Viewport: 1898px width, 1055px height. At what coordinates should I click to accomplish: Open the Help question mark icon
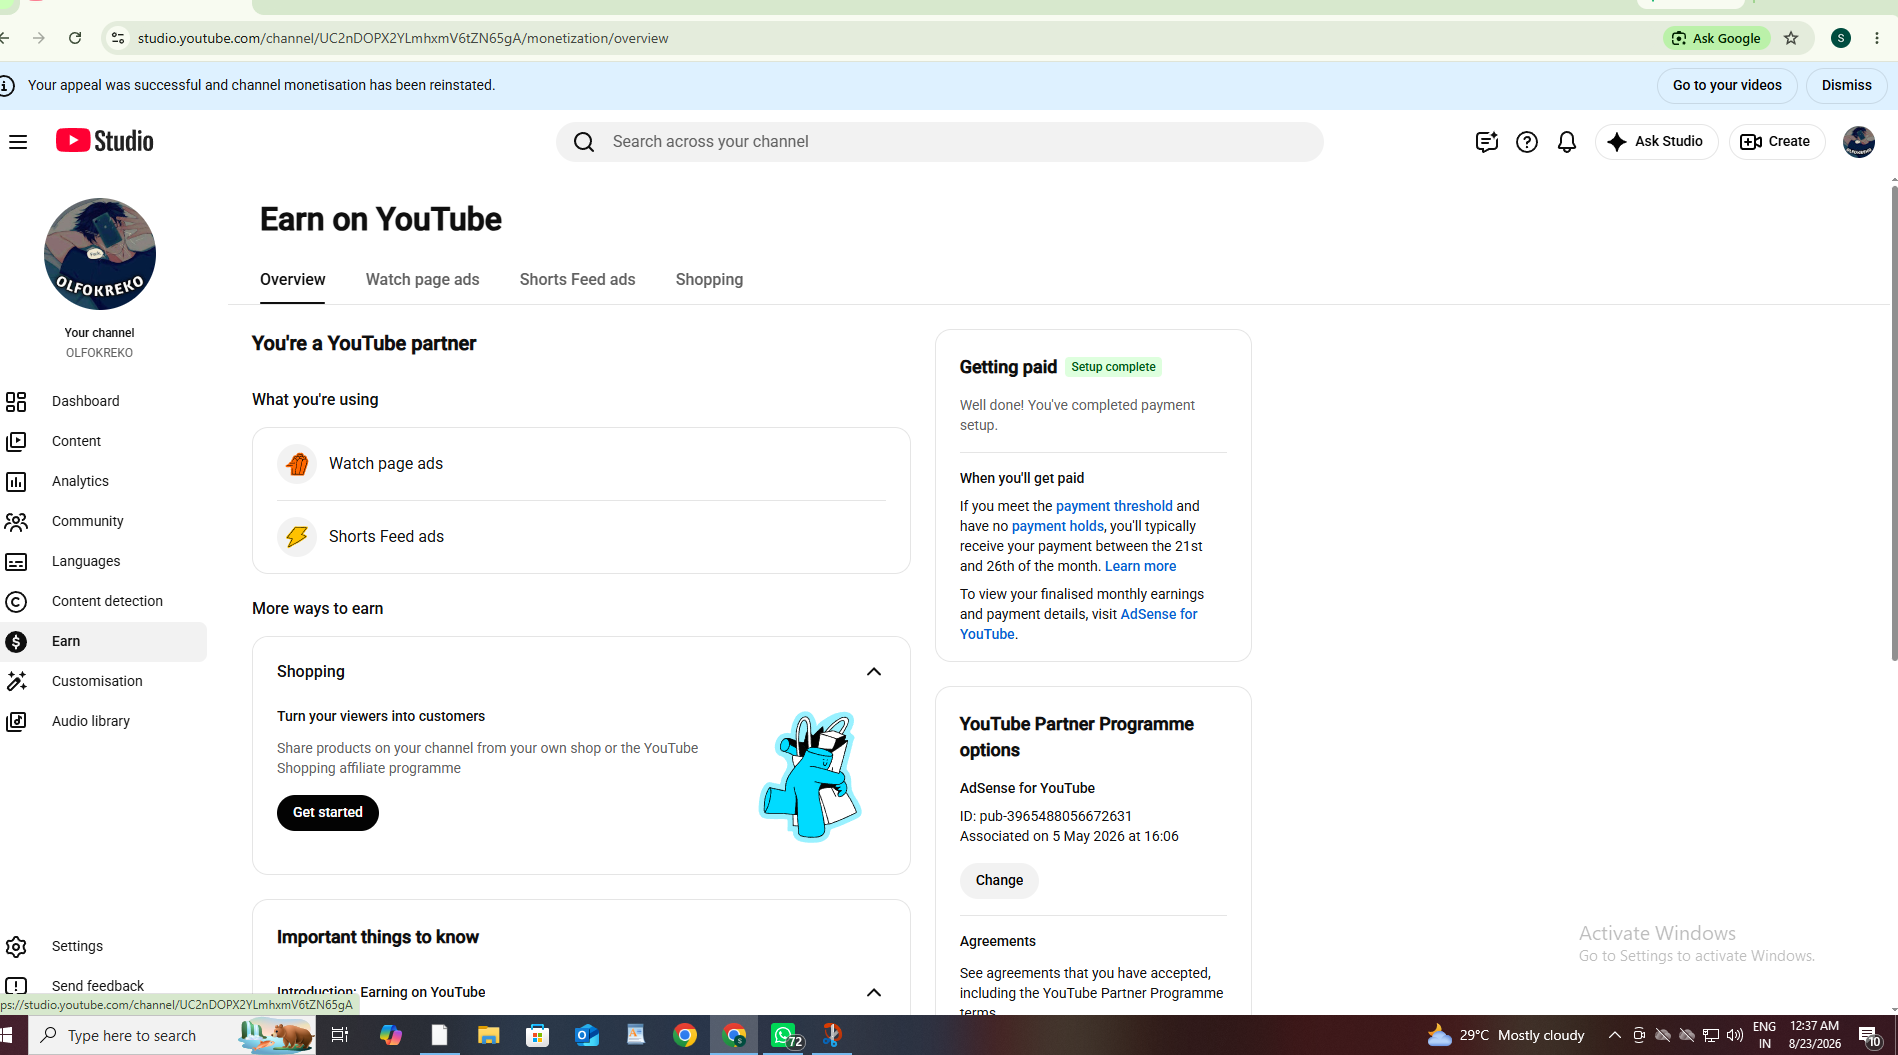pyautogui.click(x=1526, y=142)
